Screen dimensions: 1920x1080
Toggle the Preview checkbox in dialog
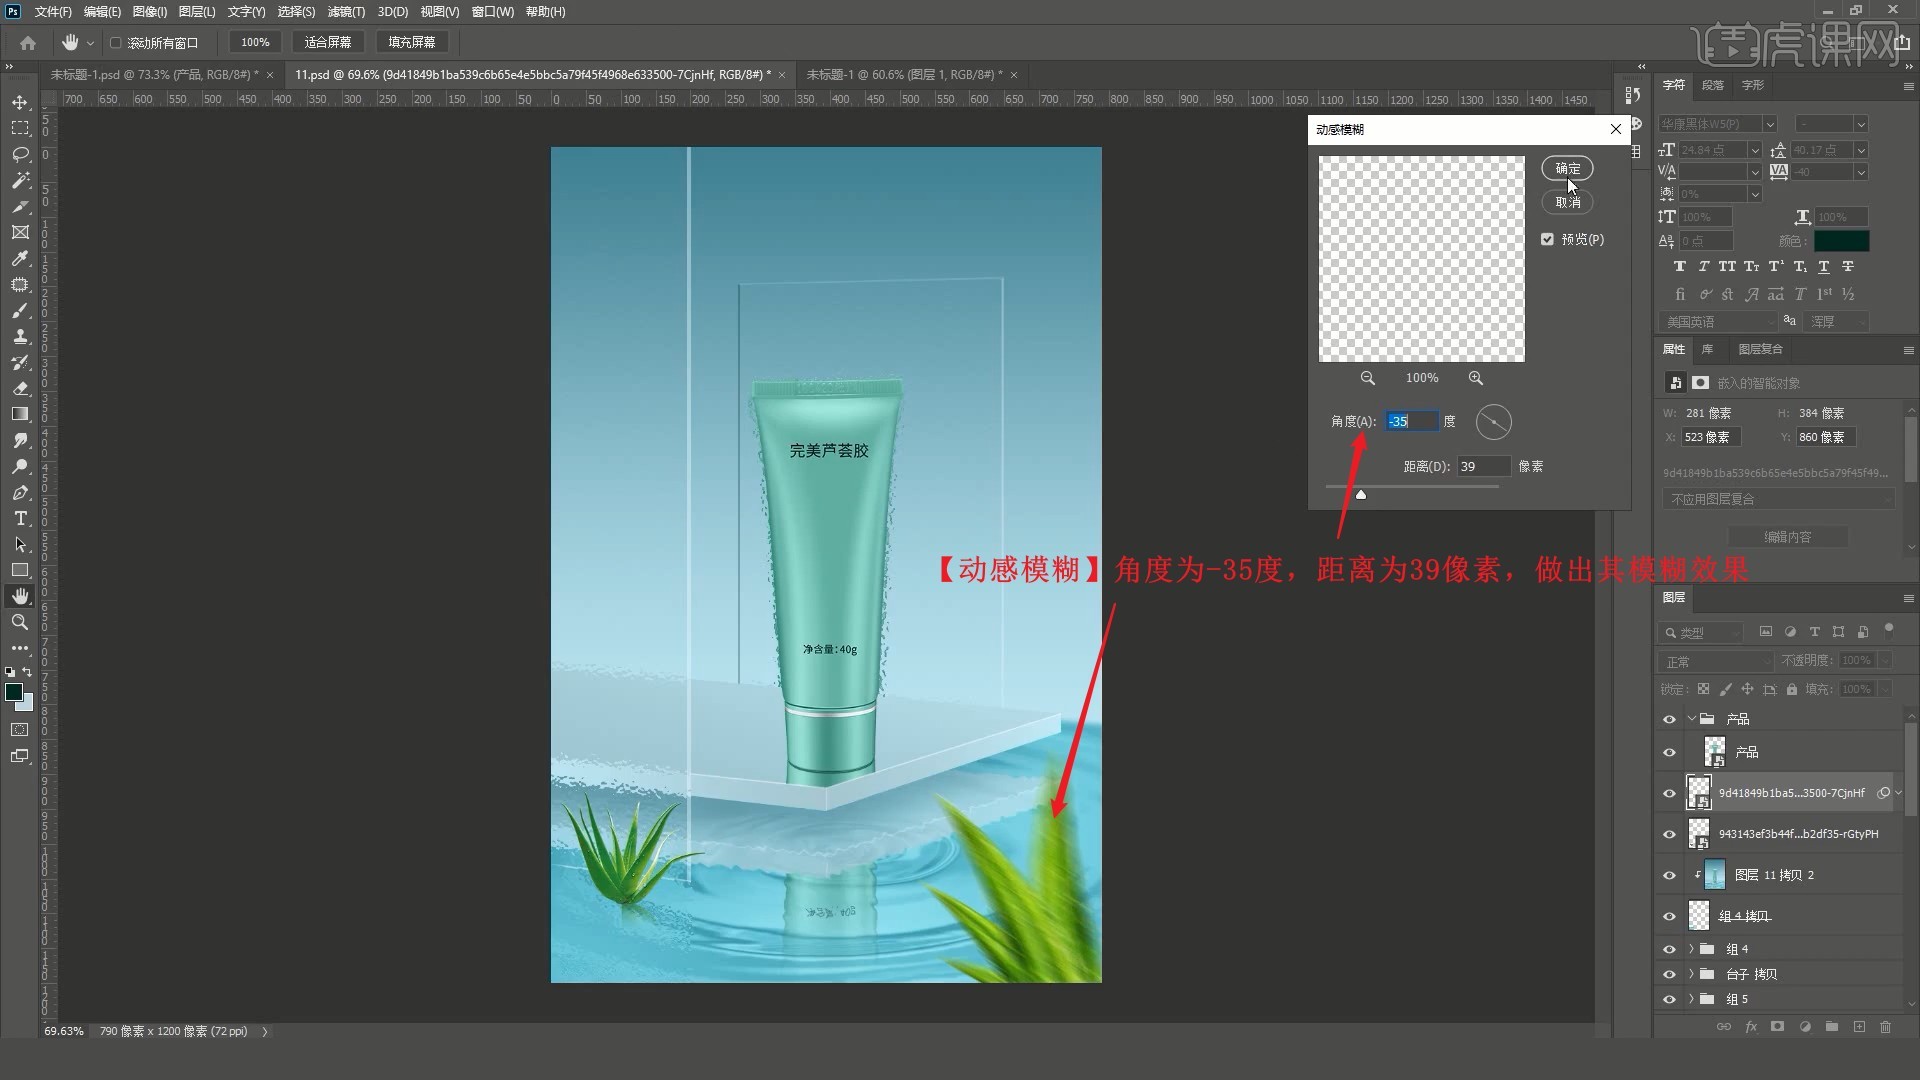(1548, 239)
